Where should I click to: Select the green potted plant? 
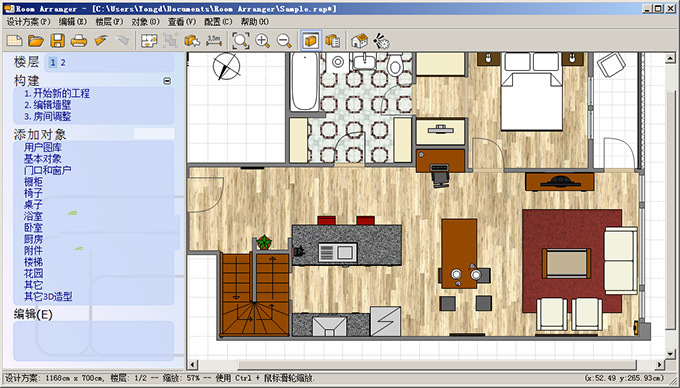coord(264,242)
